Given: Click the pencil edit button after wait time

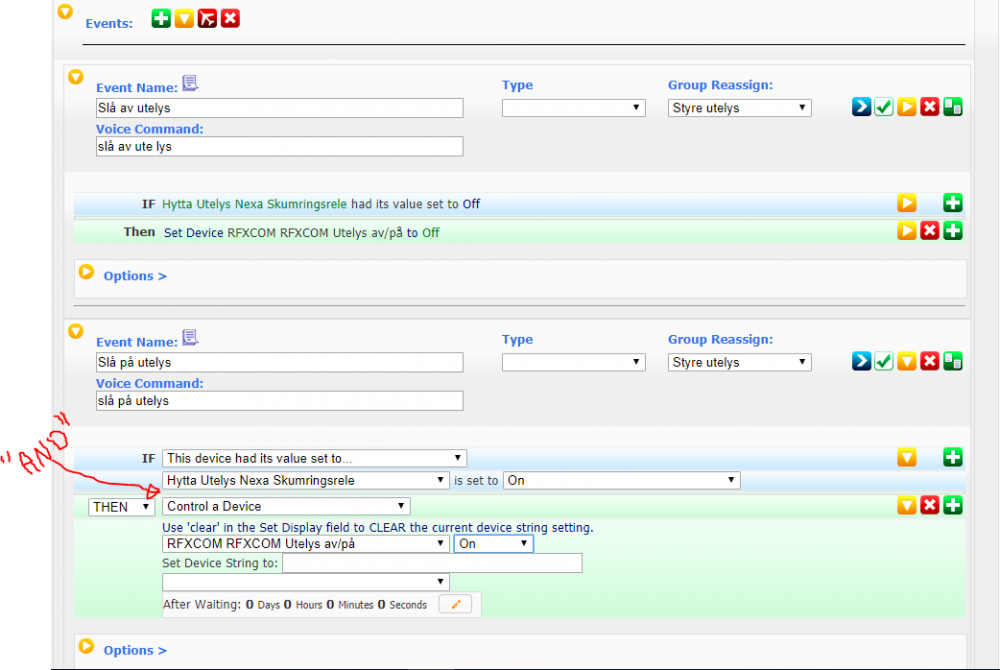Looking at the screenshot, I should click(455, 604).
